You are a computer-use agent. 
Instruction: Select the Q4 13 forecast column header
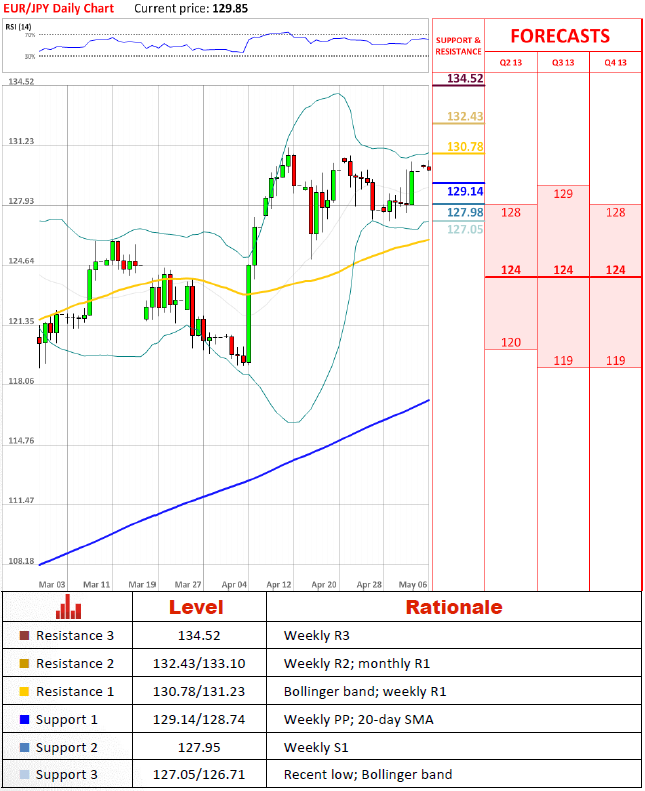click(x=615, y=63)
